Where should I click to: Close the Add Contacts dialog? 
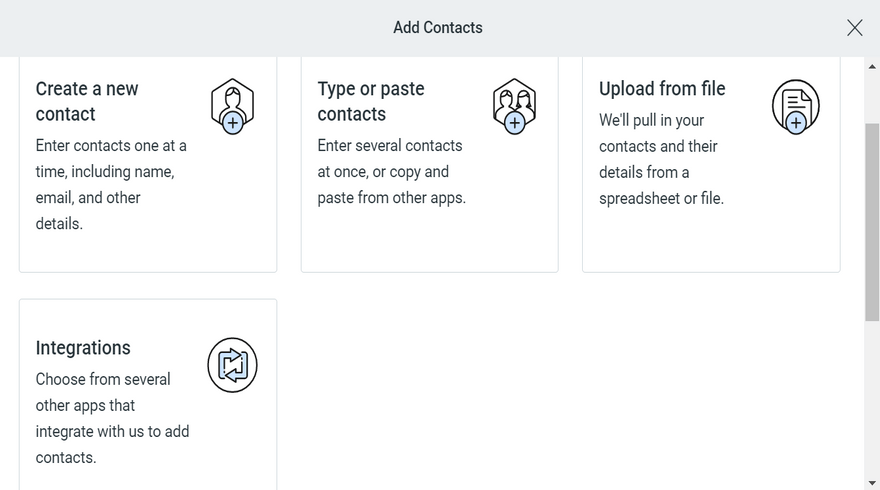click(x=854, y=28)
